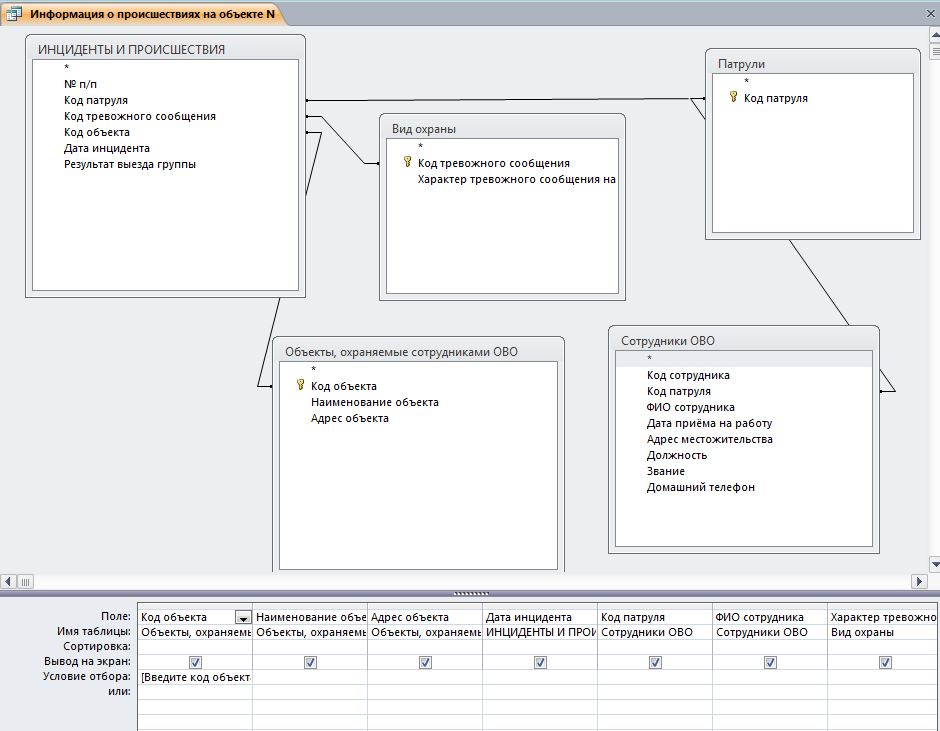This screenshot has width=940, height=731.
Task: Click the pane splitter grip above the grid
Action: pyautogui.click(x=471, y=594)
